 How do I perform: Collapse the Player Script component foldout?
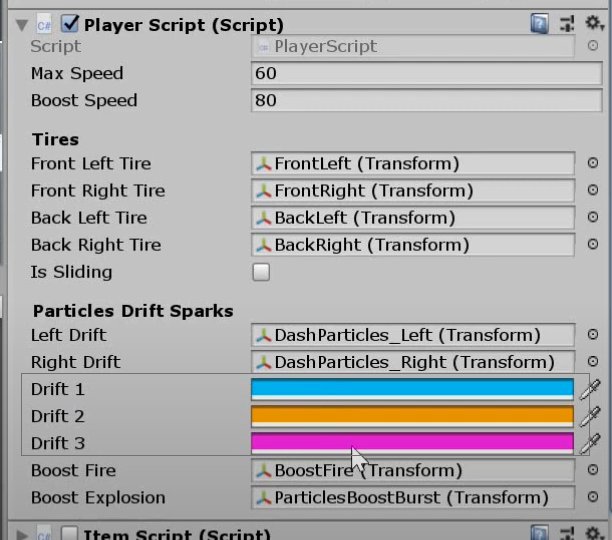point(22,25)
